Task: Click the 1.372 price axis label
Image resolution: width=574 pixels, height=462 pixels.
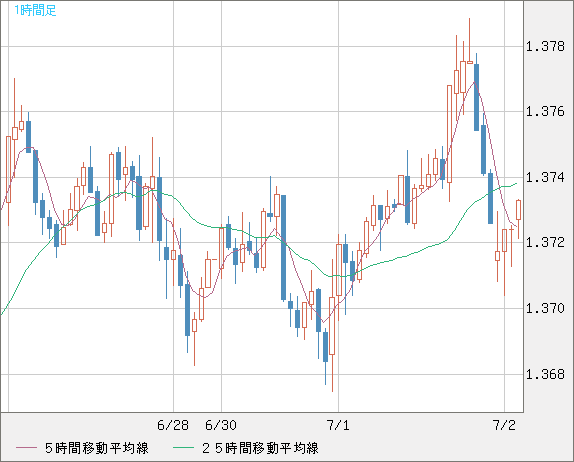Action: 545,242
